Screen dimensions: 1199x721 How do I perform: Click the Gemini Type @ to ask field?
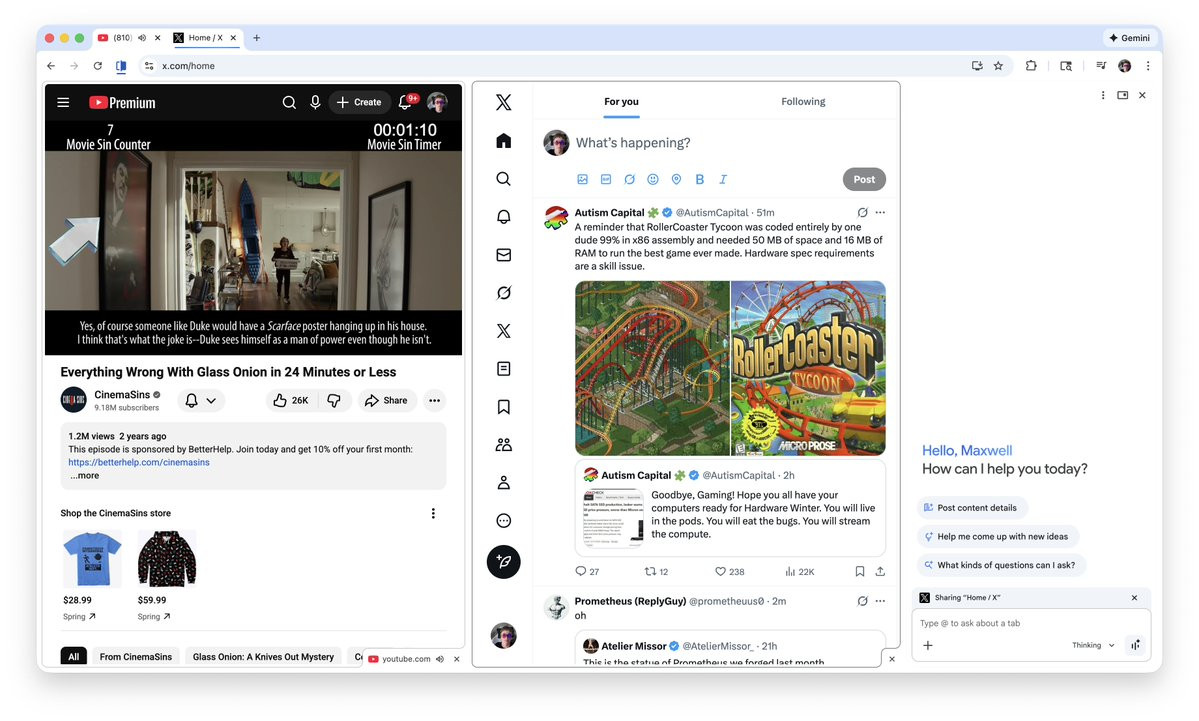(x=1031, y=623)
